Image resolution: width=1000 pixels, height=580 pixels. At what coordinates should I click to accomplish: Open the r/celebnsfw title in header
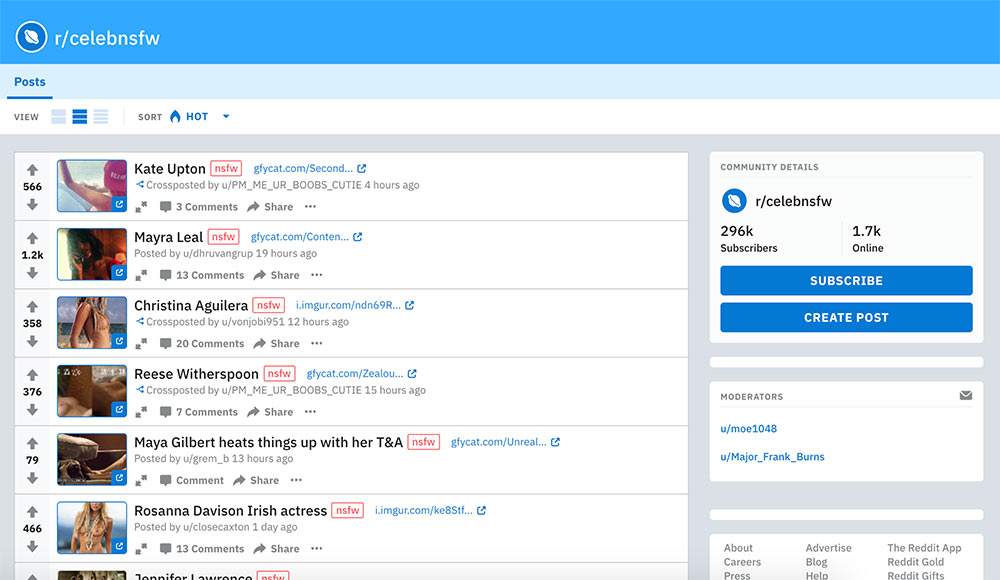pyautogui.click(x=107, y=38)
